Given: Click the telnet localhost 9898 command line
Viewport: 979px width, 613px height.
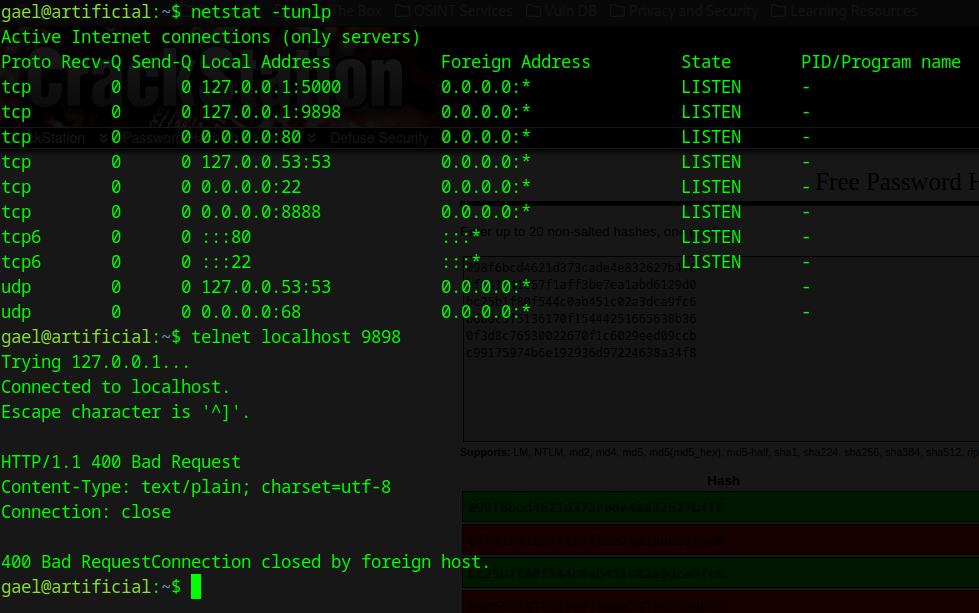Looking at the screenshot, I should coord(295,337).
